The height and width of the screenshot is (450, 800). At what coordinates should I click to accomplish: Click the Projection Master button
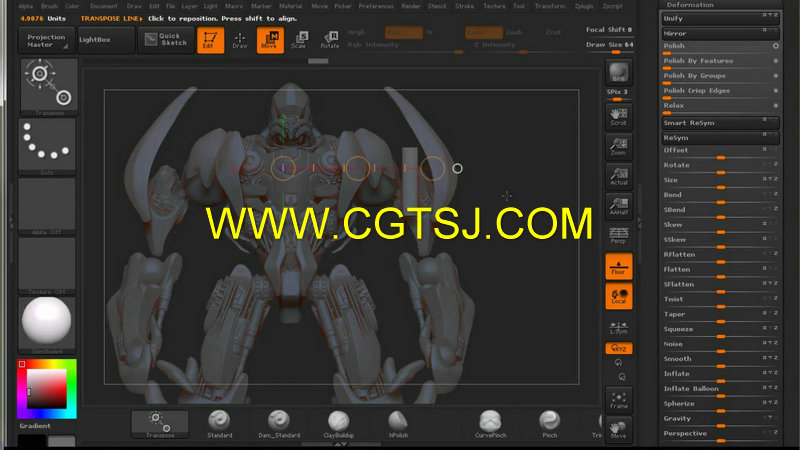click(46, 40)
